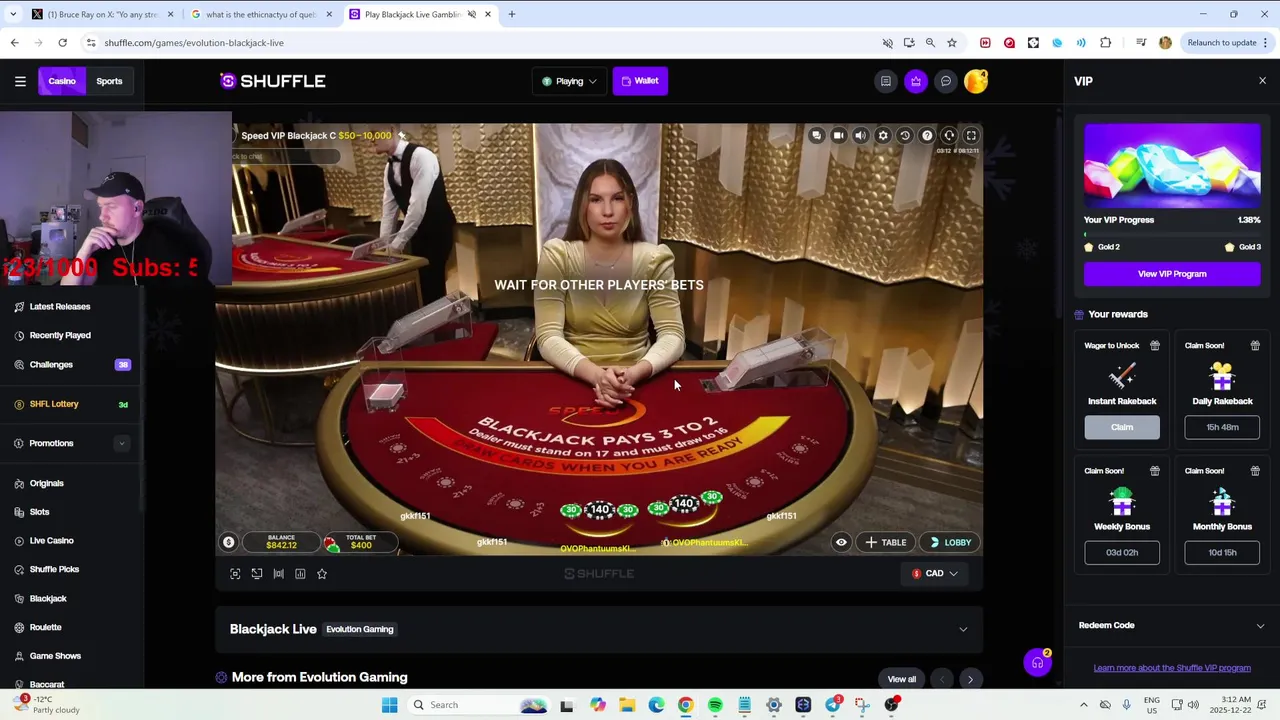Click the Weekly Bonus 03d 02h timer
The image size is (1280, 720).
pyautogui.click(x=1122, y=552)
